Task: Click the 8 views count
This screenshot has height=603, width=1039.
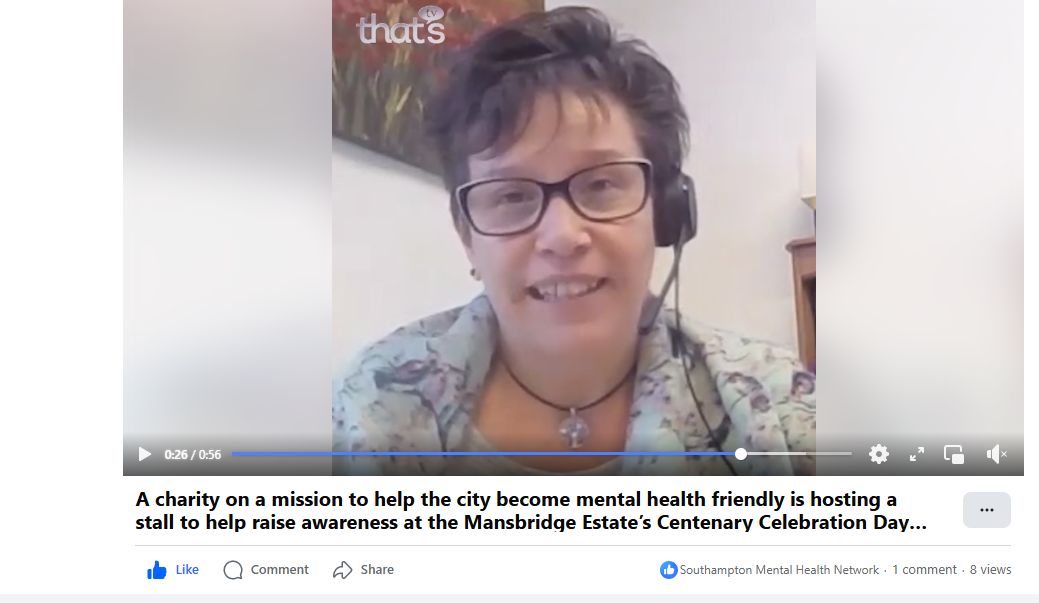Action: click(x=991, y=570)
